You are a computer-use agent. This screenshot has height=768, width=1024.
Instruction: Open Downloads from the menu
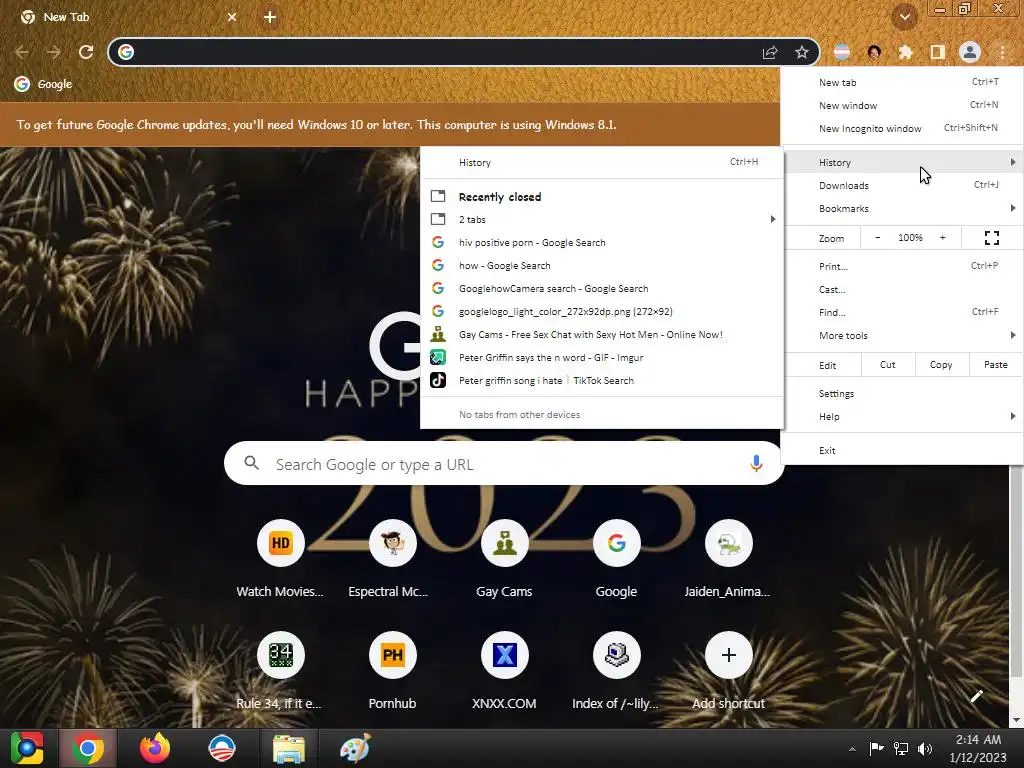coord(902,185)
